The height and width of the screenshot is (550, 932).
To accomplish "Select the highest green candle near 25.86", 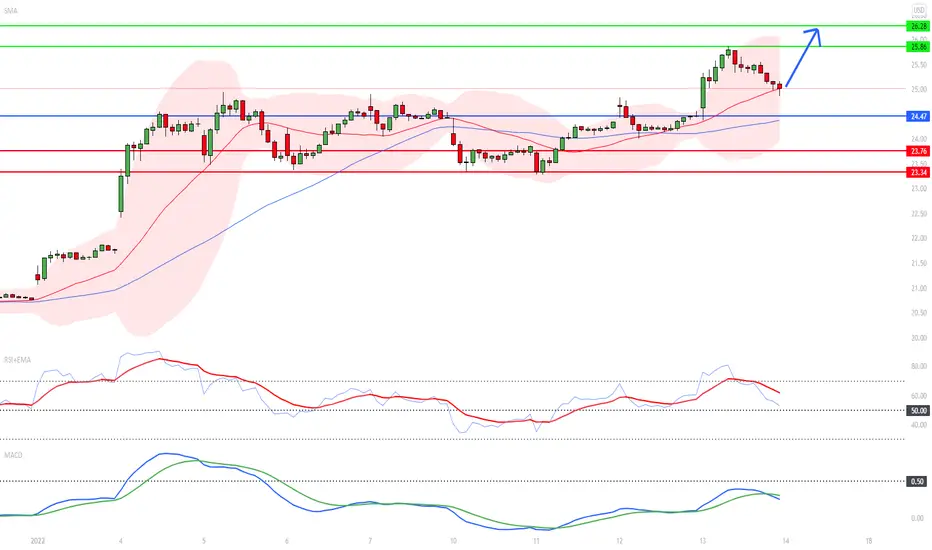I will pyautogui.click(x=728, y=52).
